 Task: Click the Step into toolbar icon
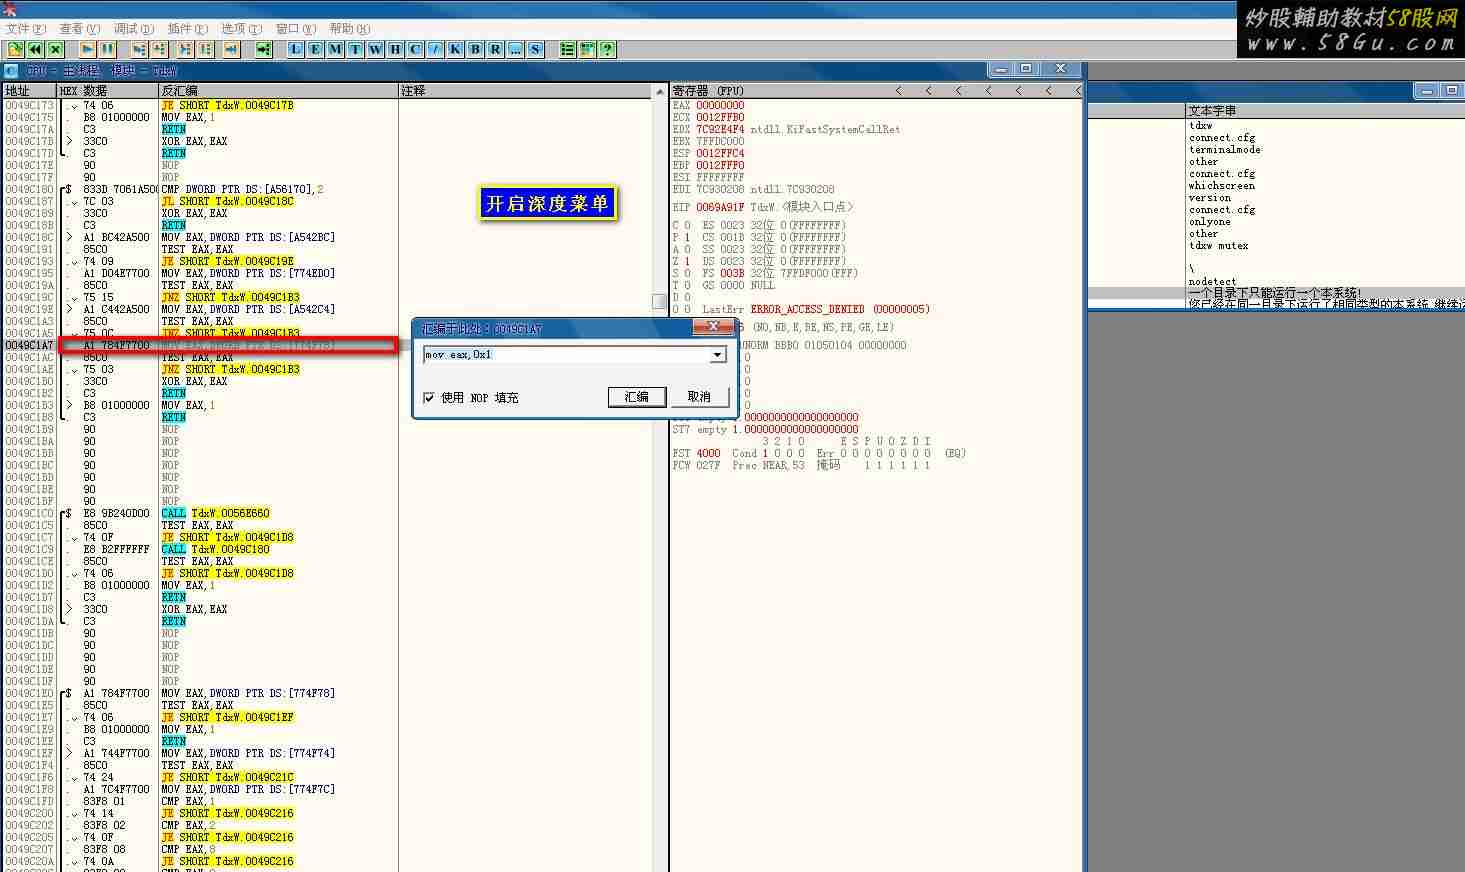pyautogui.click(x=139, y=49)
